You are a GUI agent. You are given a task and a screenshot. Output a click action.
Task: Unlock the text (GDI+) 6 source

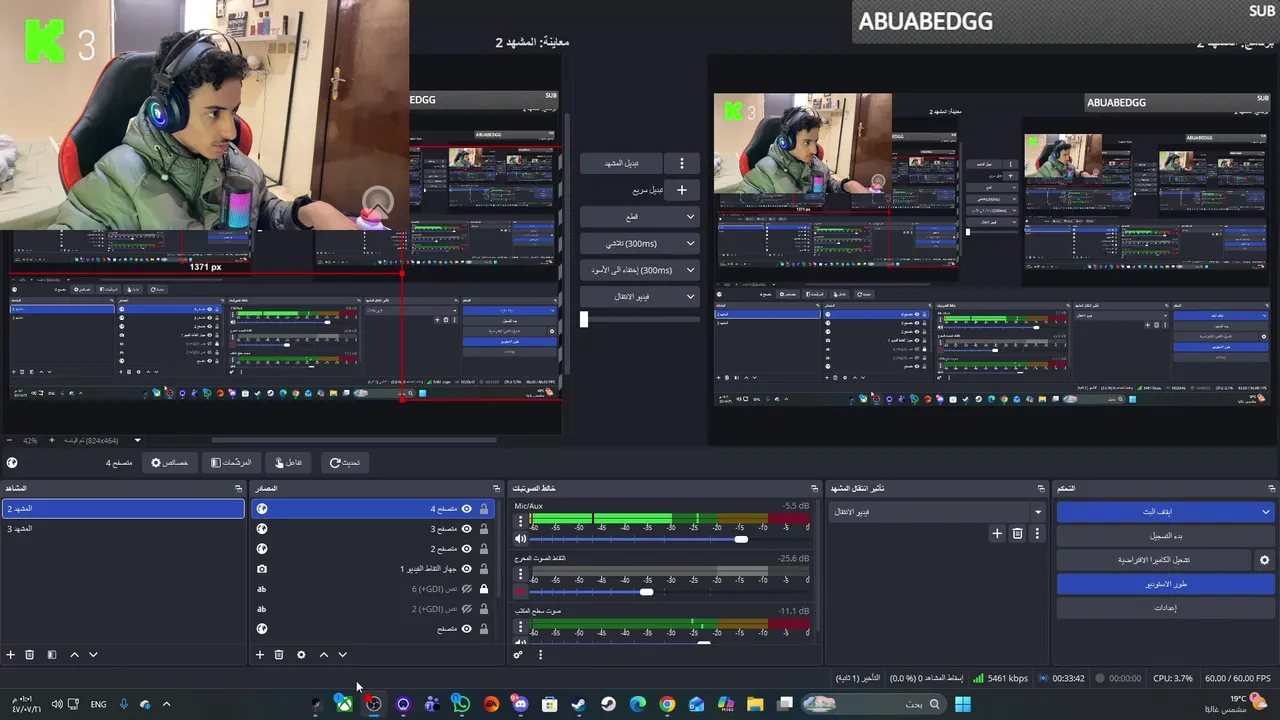click(x=484, y=589)
